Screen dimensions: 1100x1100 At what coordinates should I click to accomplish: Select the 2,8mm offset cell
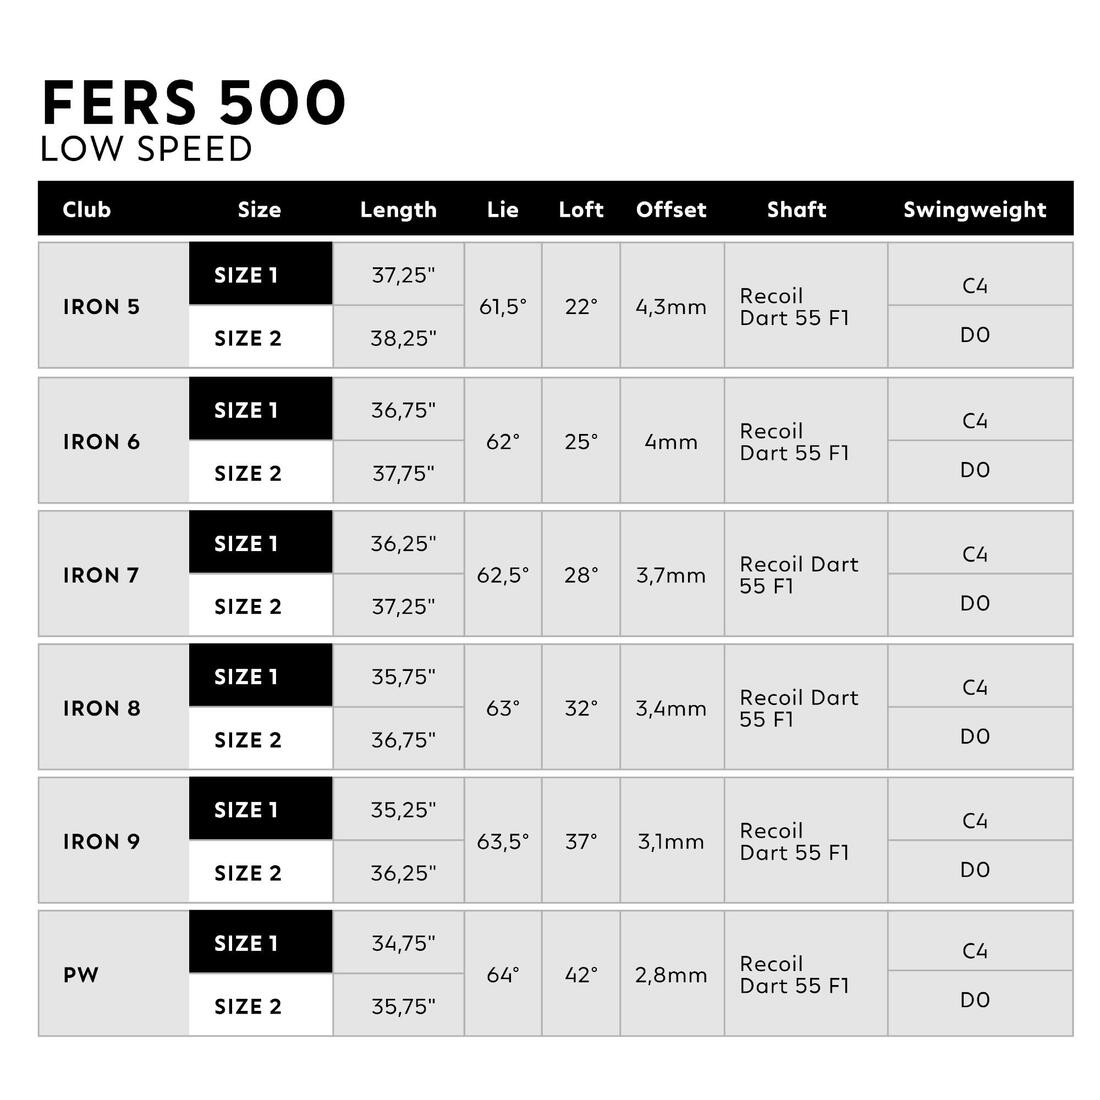[x=671, y=974]
